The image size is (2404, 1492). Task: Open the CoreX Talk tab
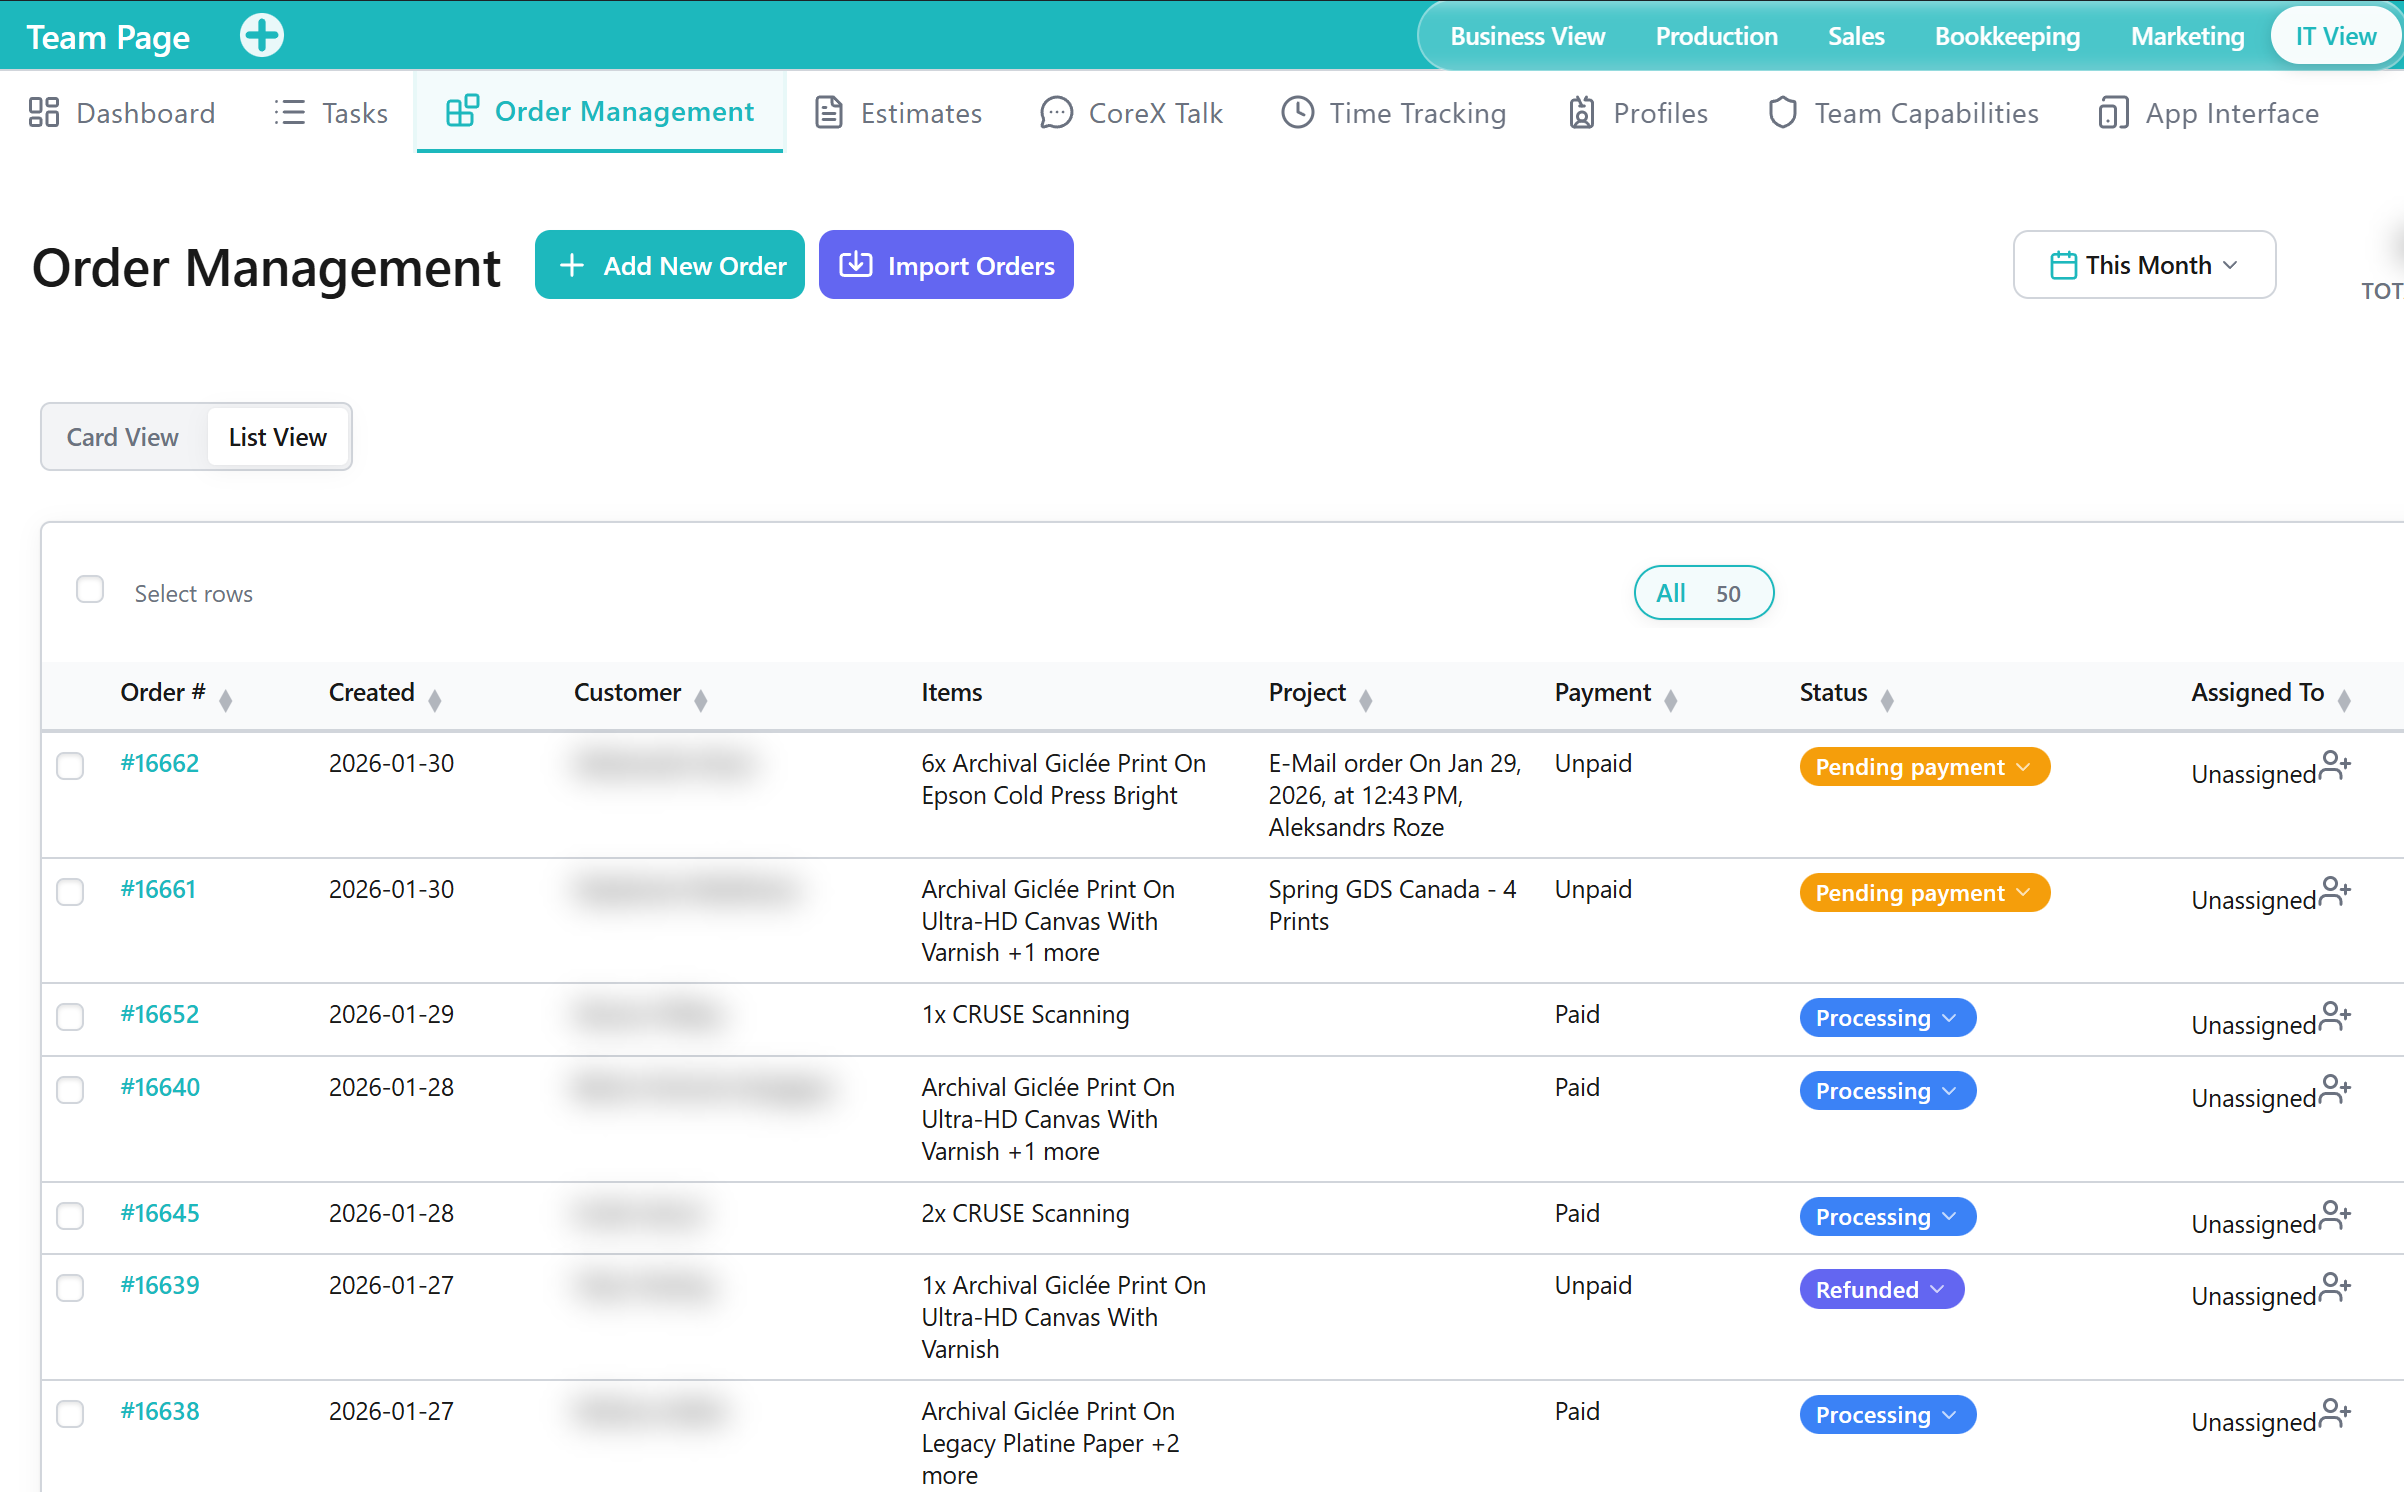coord(1131,113)
